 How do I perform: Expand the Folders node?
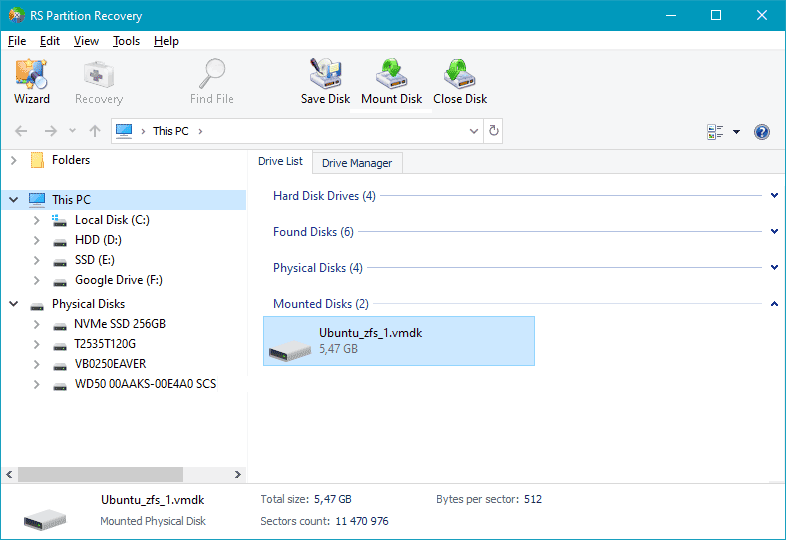tap(14, 160)
